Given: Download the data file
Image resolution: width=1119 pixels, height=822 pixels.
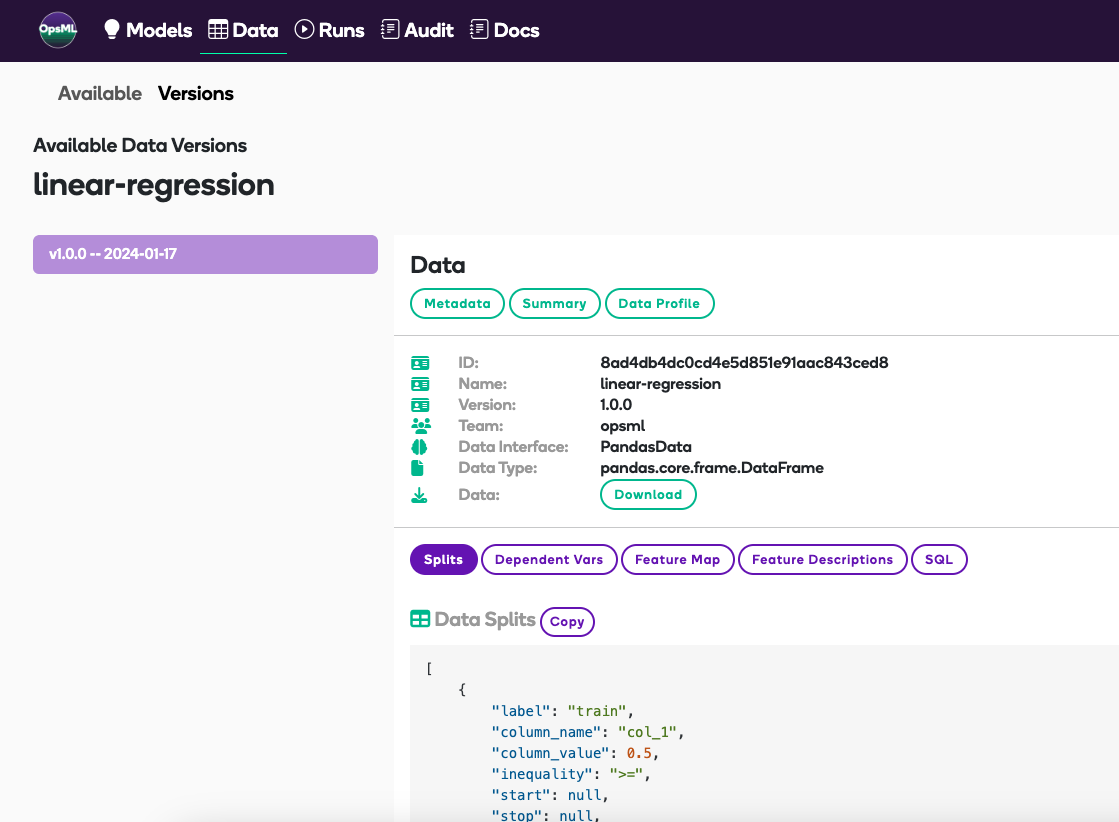Looking at the screenshot, I should 648,494.
